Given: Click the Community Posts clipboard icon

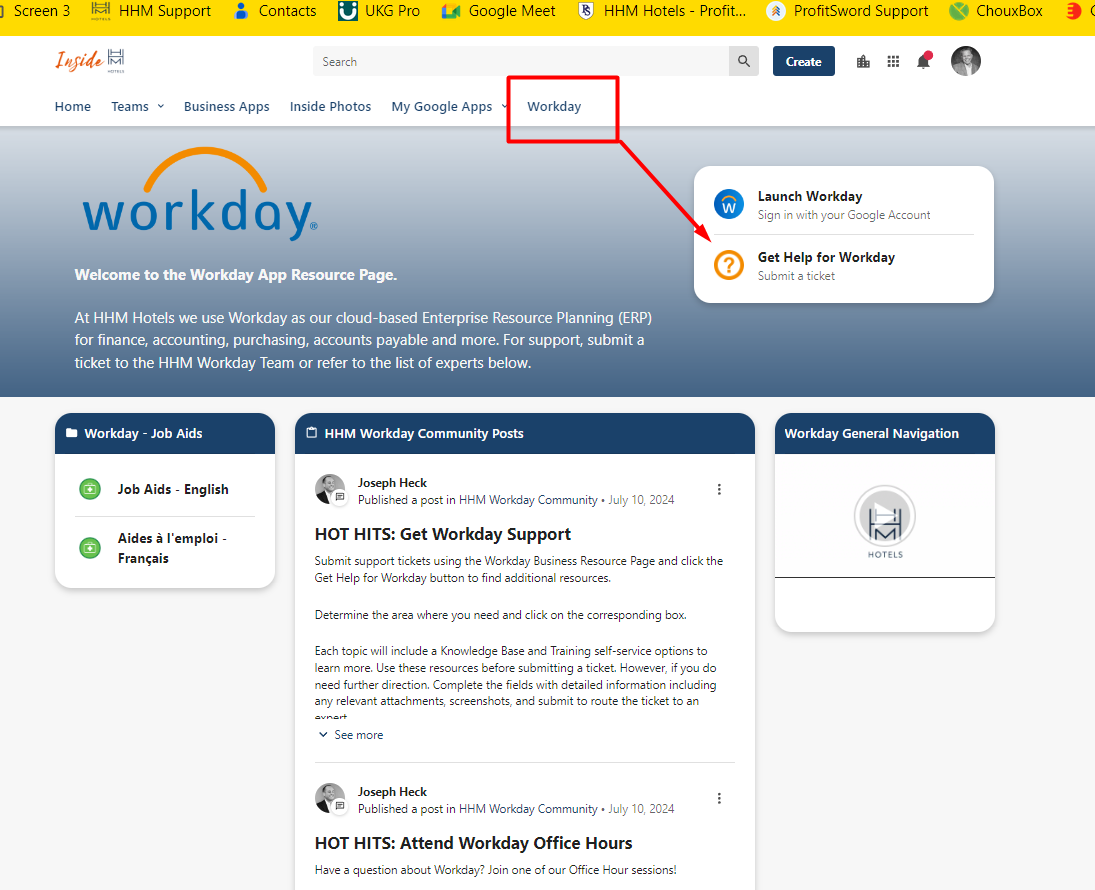Looking at the screenshot, I should [x=311, y=433].
